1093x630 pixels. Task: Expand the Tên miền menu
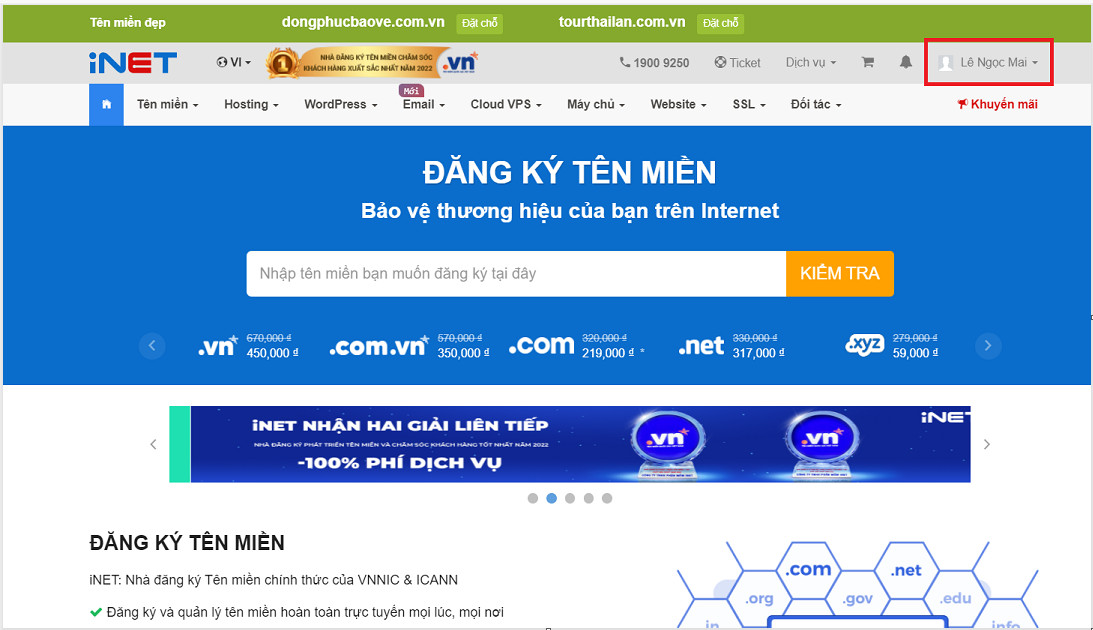[x=167, y=105]
